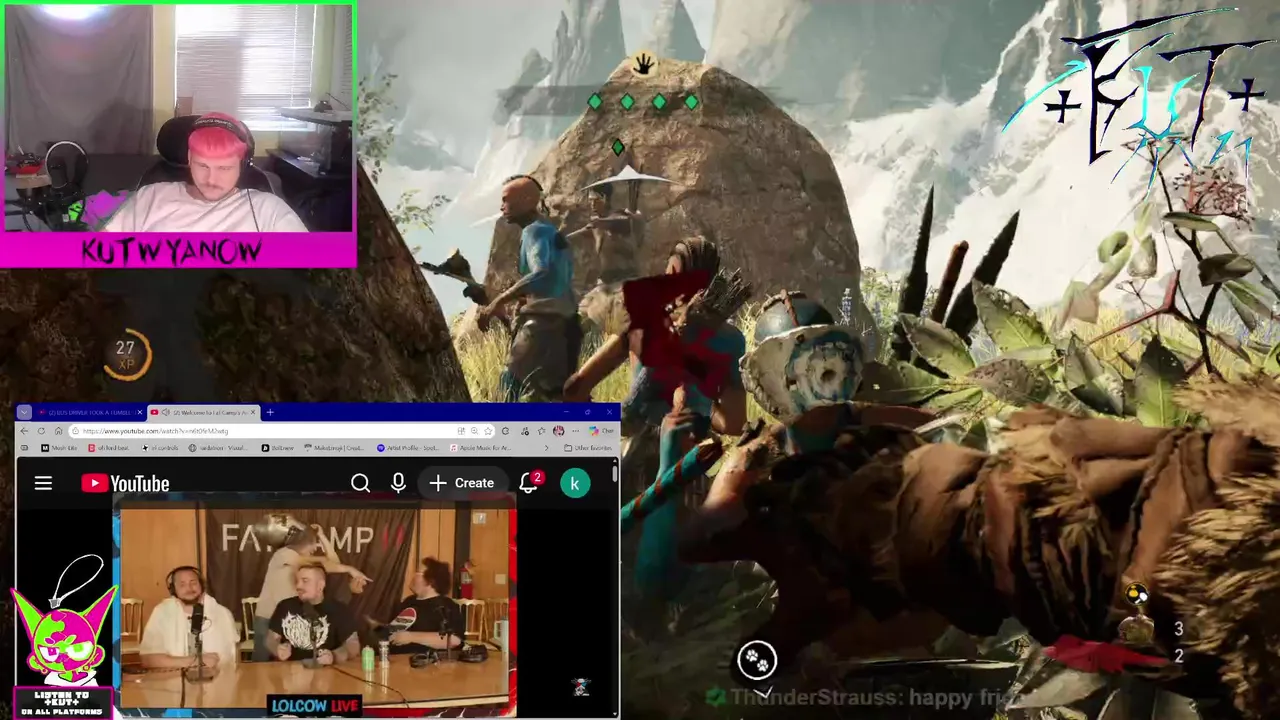Open the zoom magnifier in address bar

point(474,431)
